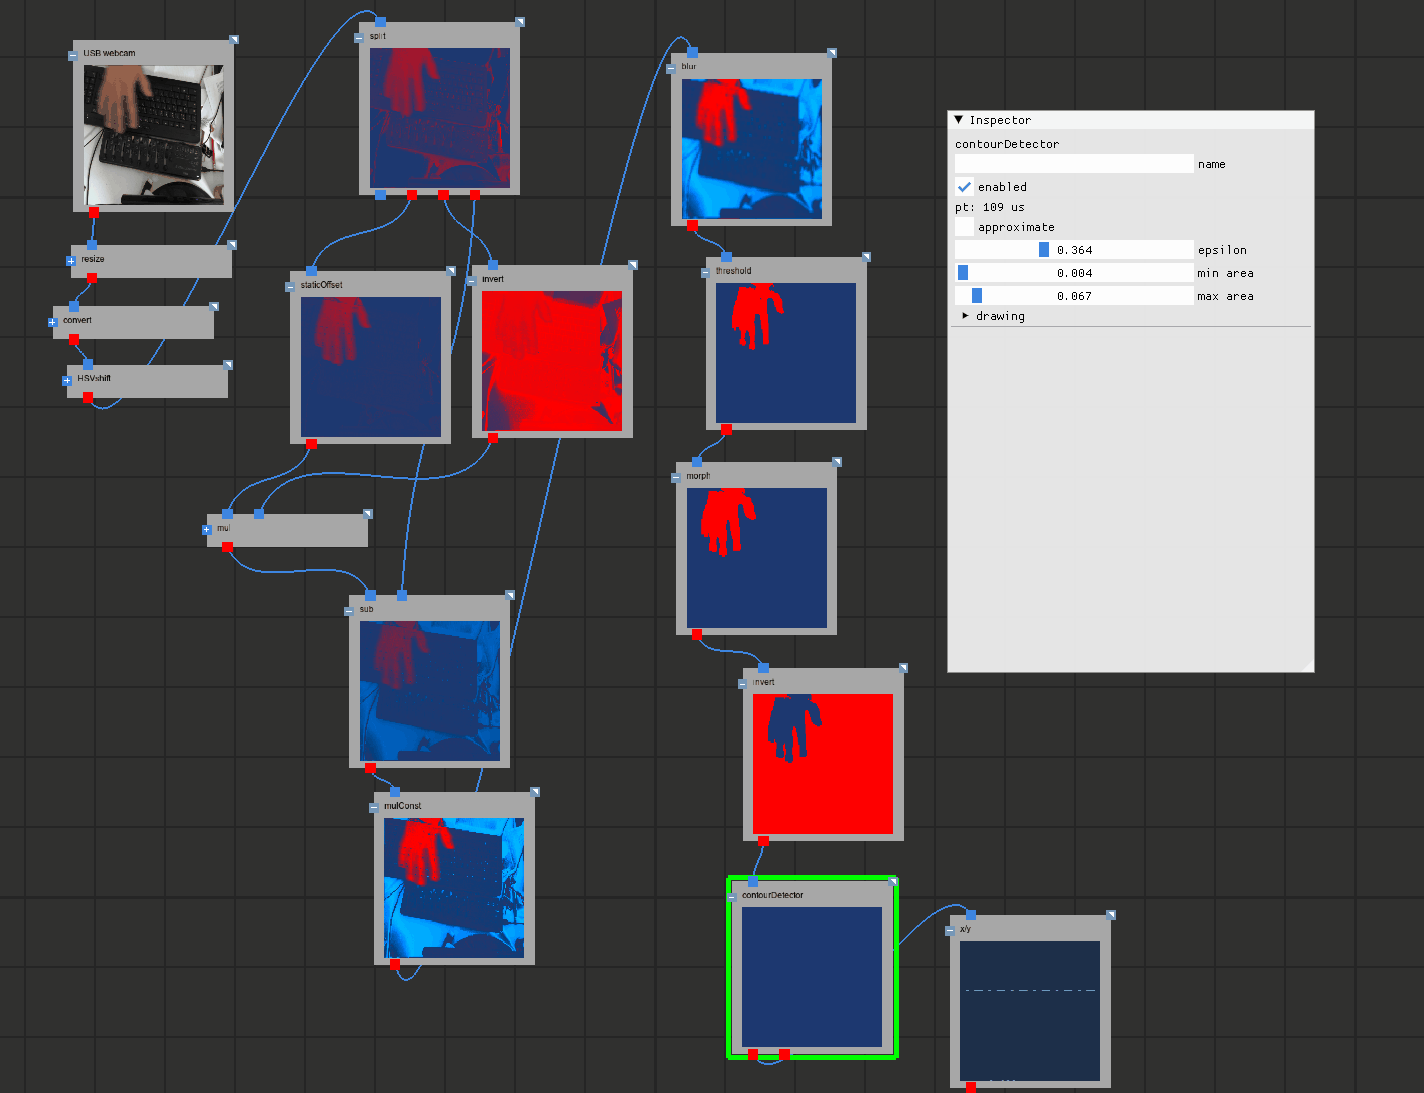The image size is (1424, 1093).
Task: Enable the approximate checkbox
Action: tap(964, 227)
